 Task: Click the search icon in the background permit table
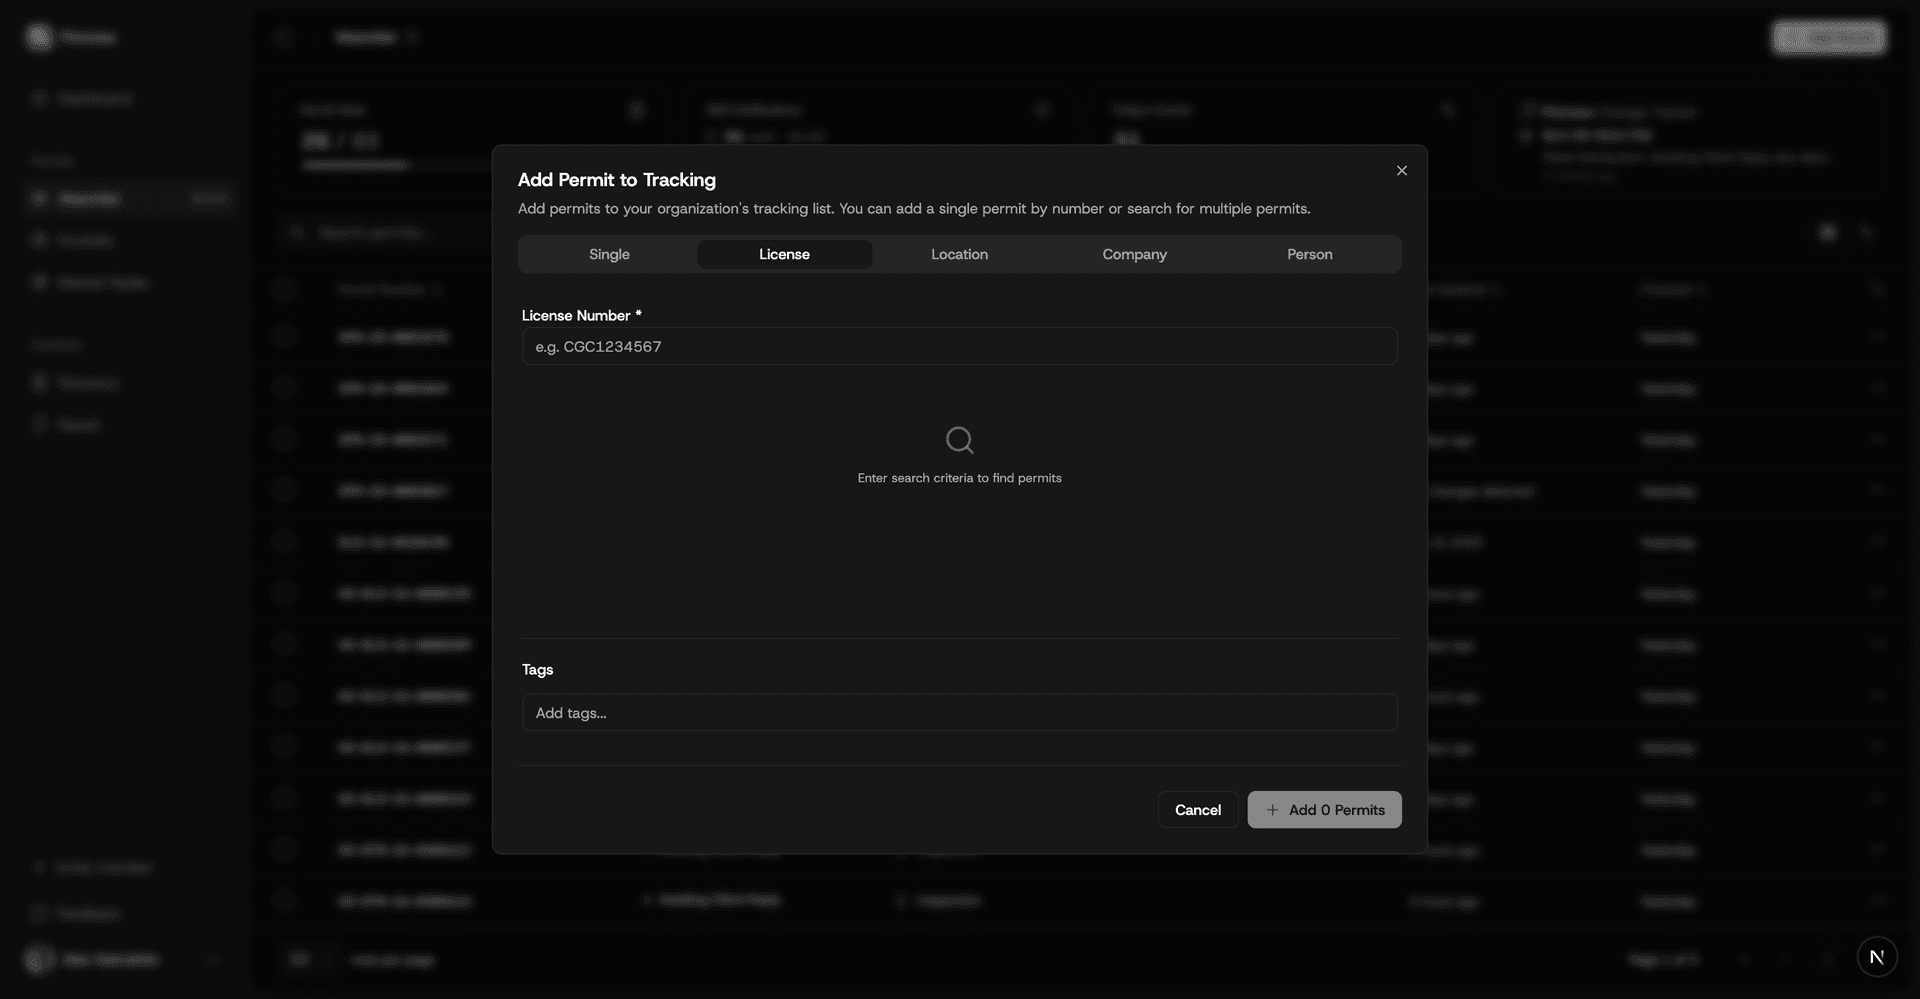click(296, 231)
